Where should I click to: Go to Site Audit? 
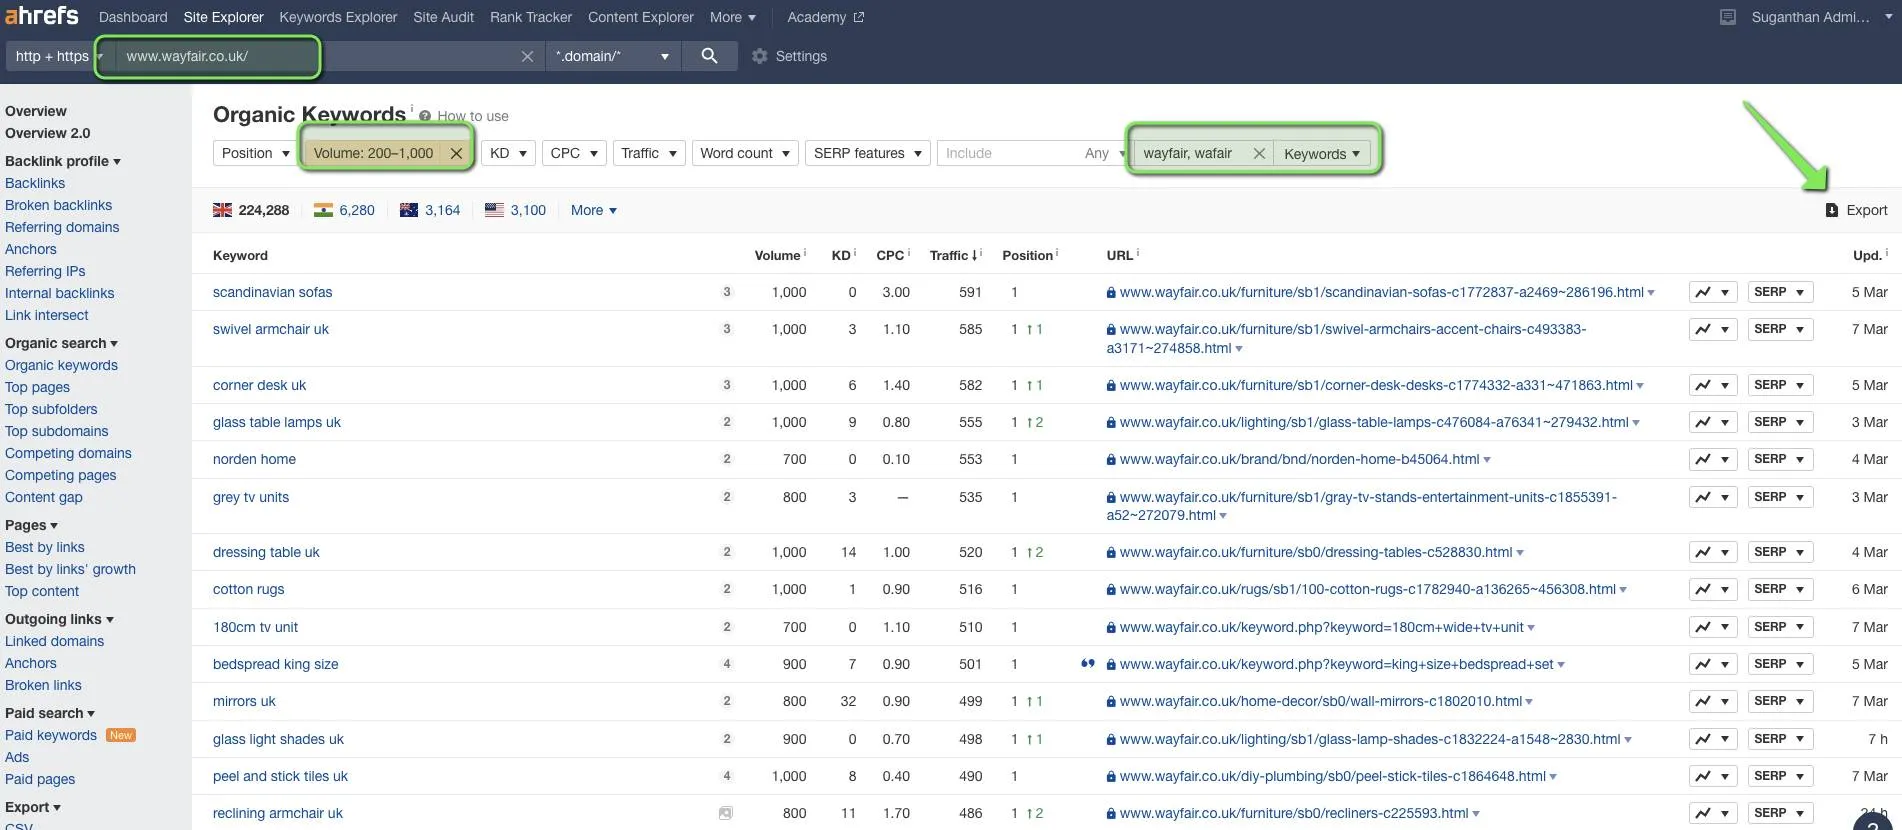click(443, 17)
